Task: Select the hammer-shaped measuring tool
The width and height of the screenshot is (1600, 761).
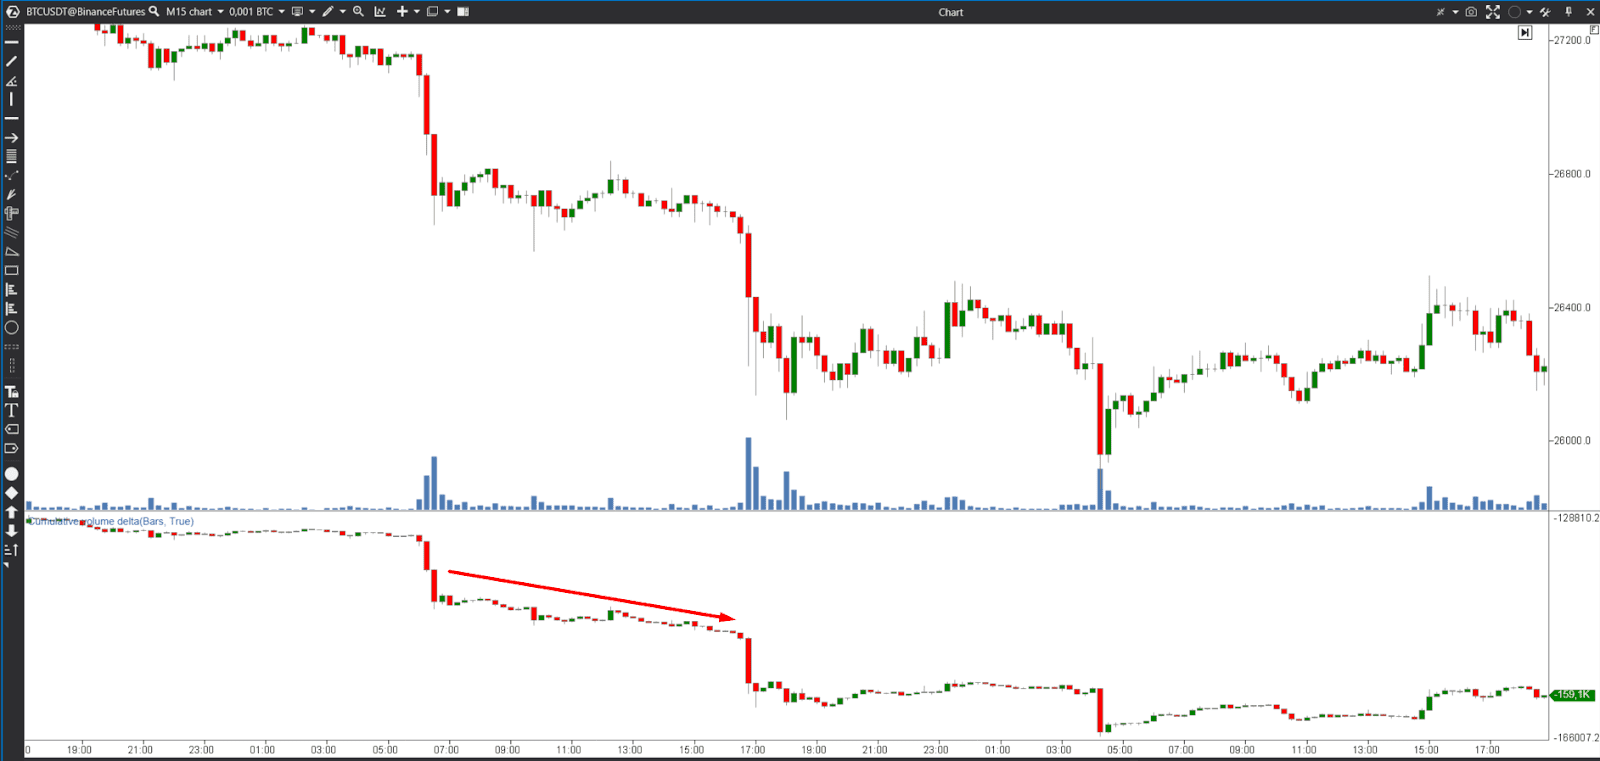Action: pos(12,213)
